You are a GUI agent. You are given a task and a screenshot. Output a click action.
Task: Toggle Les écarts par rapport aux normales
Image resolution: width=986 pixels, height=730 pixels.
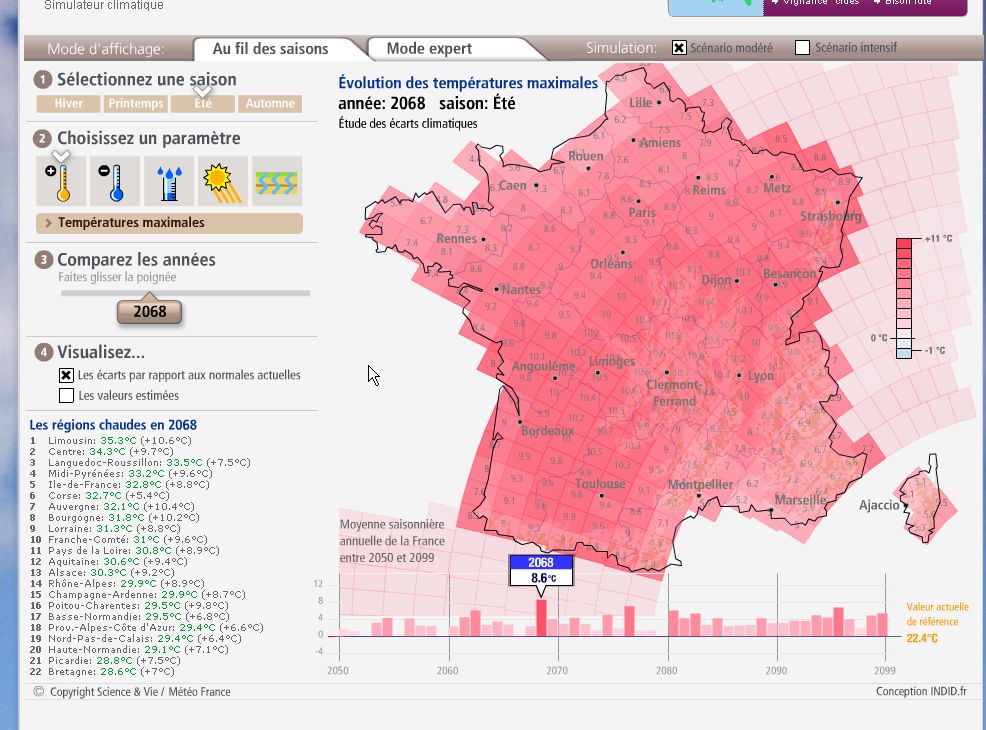click(66, 375)
